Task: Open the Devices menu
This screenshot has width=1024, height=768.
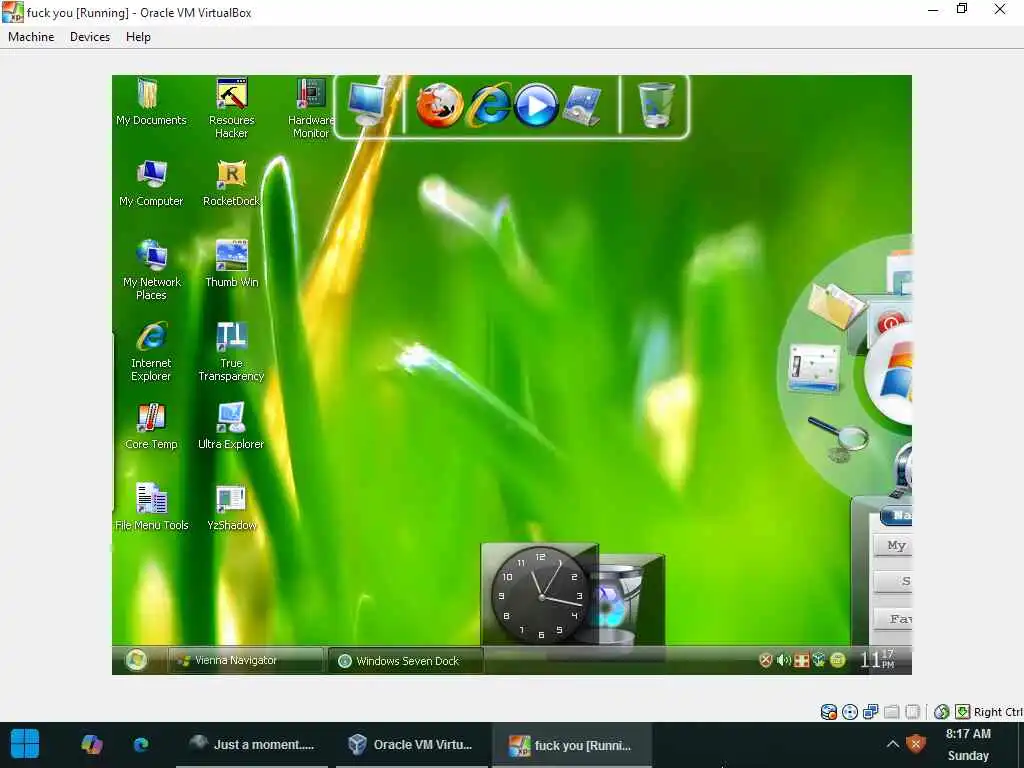Action: 89,37
